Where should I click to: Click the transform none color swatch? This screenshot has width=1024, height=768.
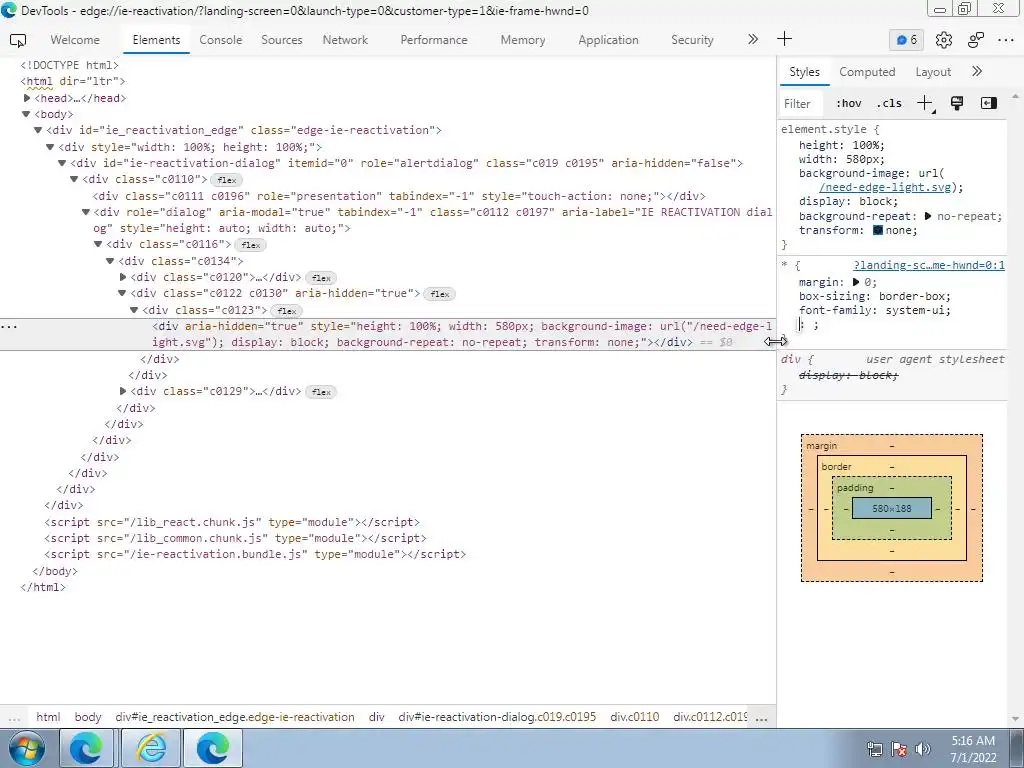click(x=878, y=231)
